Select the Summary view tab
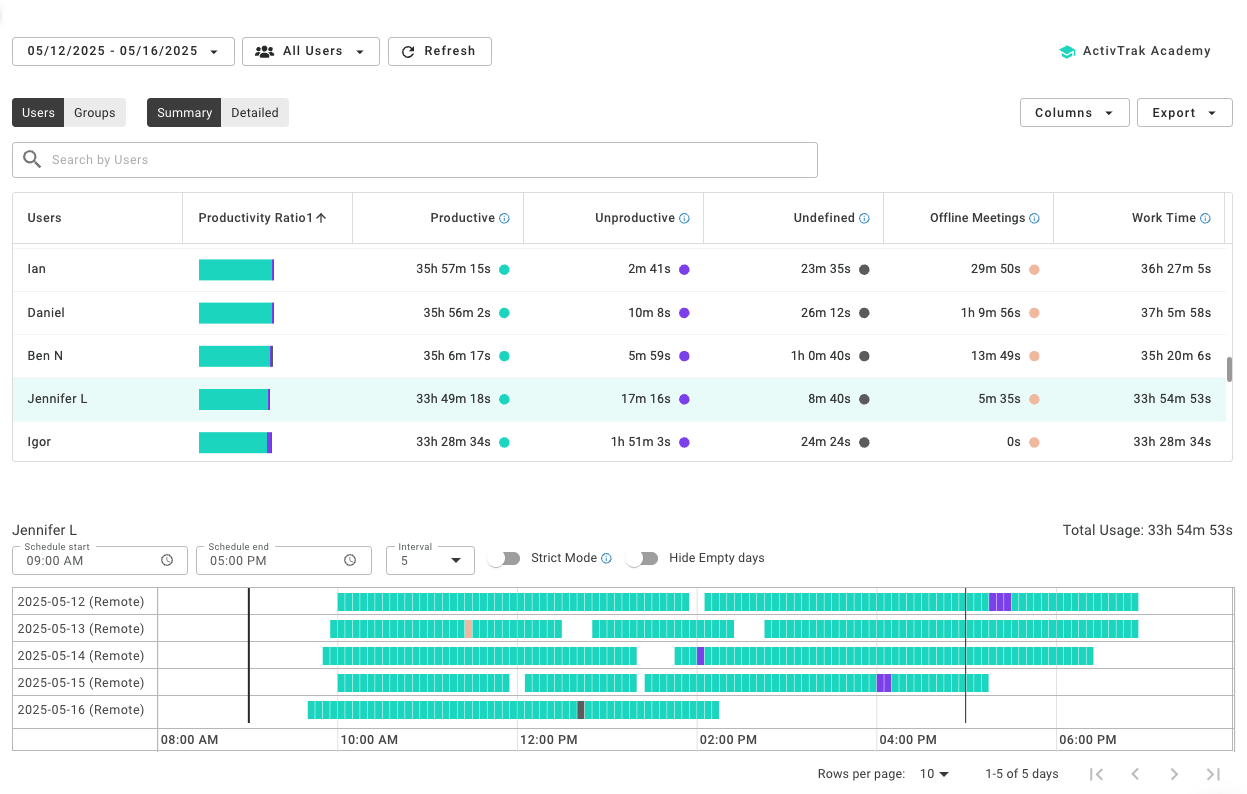The image size is (1247, 794). click(x=184, y=113)
